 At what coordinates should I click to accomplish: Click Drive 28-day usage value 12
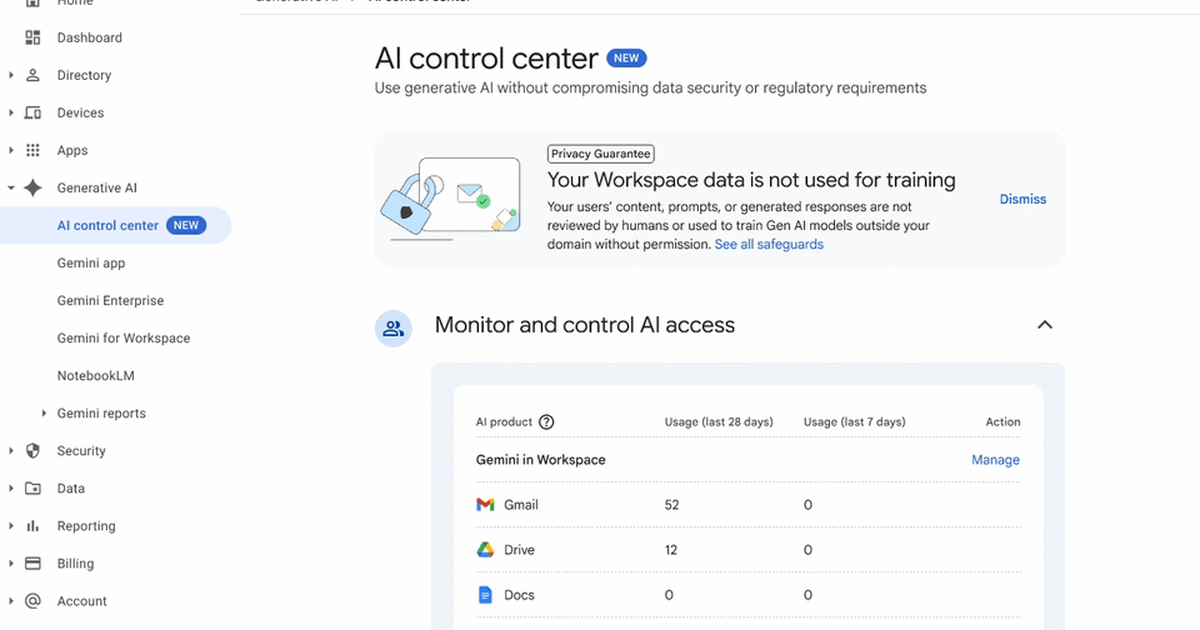[671, 550]
